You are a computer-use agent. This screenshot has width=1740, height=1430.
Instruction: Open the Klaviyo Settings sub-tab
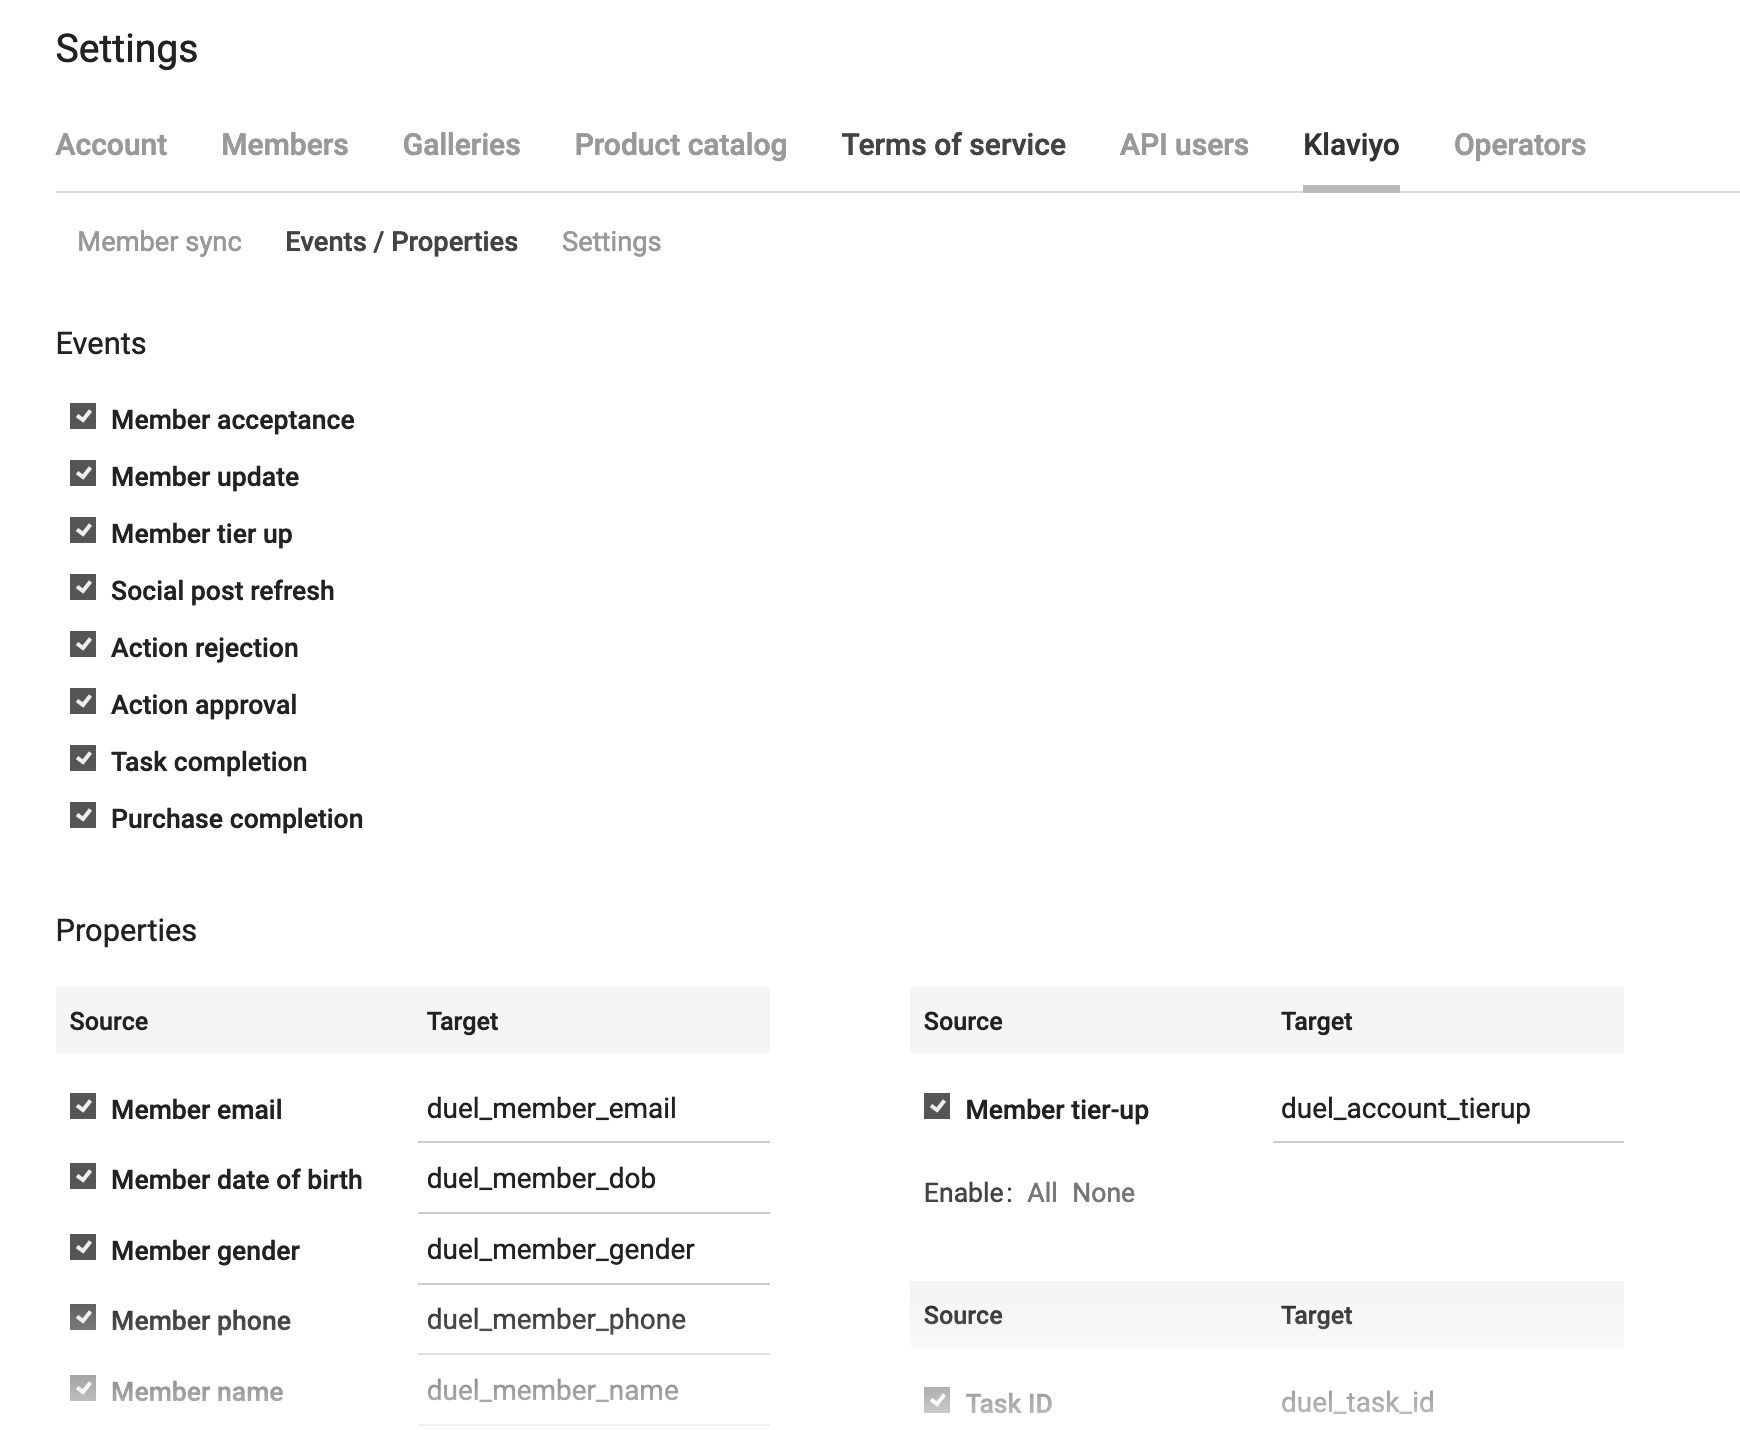click(611, 242)
